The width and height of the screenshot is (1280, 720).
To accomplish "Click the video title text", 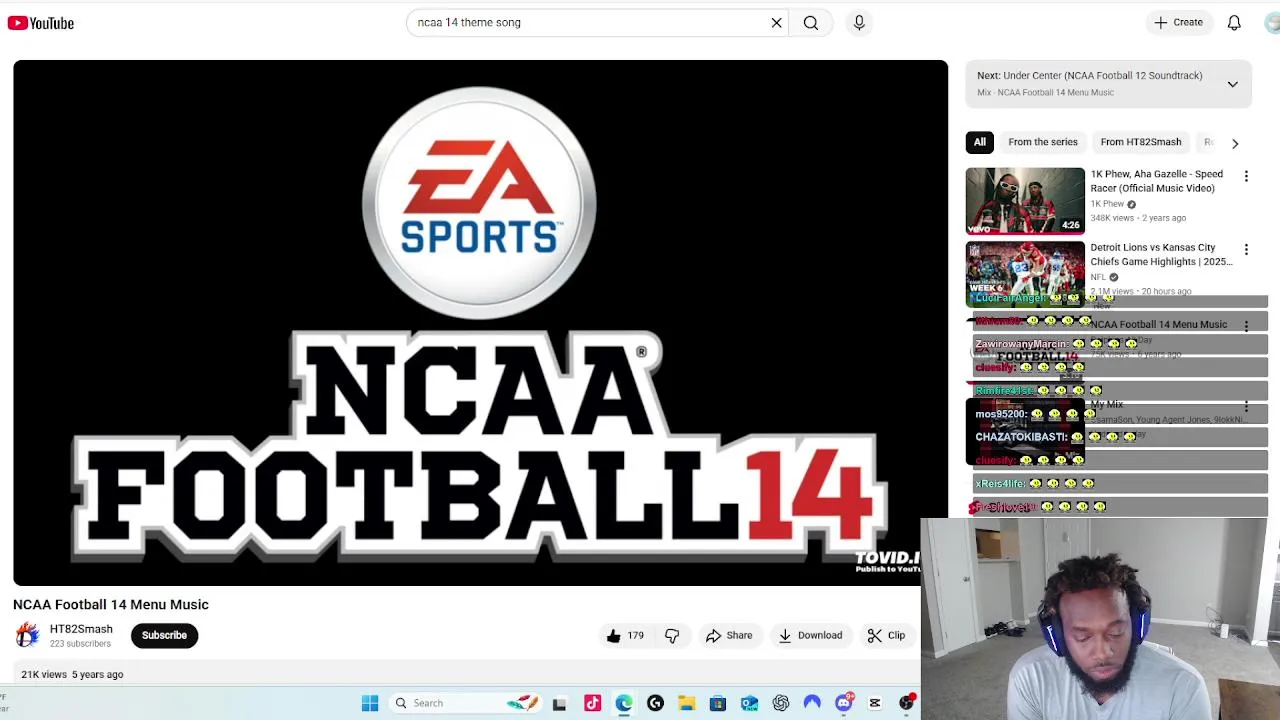I will coord(111,604).
